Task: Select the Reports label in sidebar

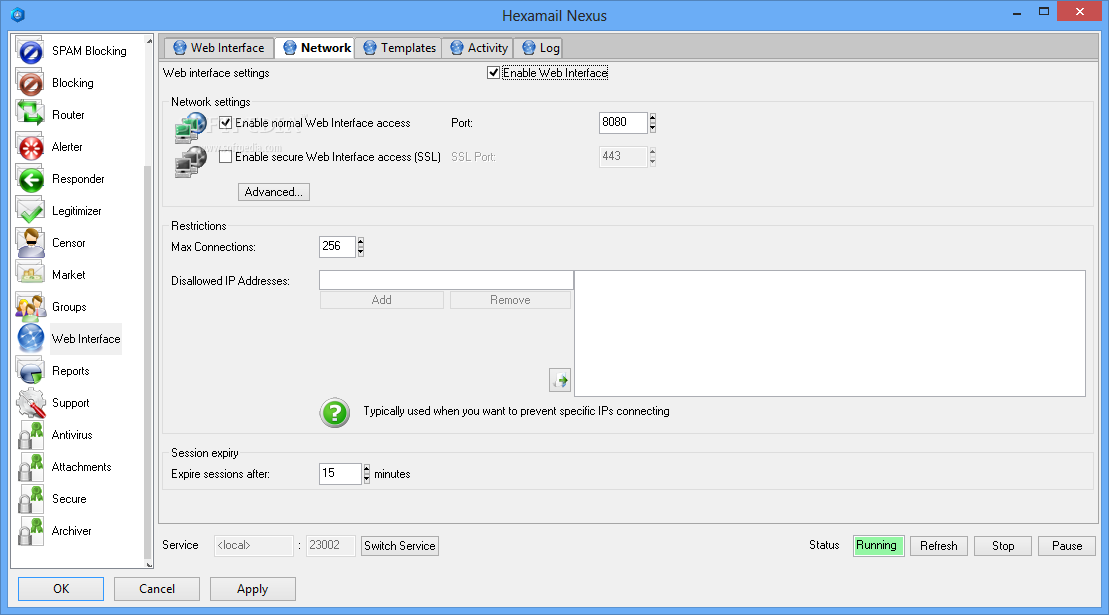Action: 71,370
